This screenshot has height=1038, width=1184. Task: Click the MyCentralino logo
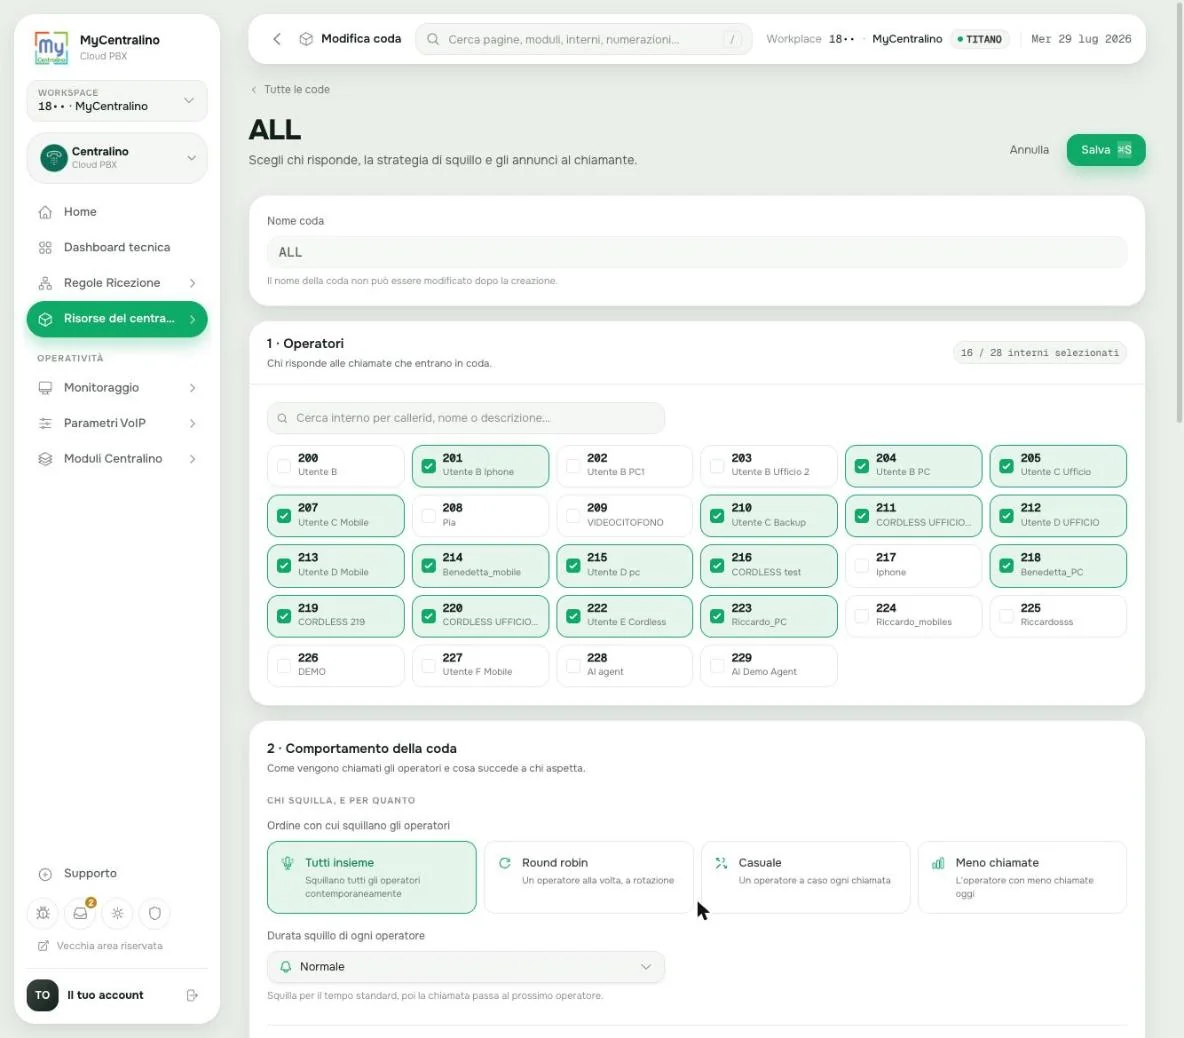(x=51, y=47)
